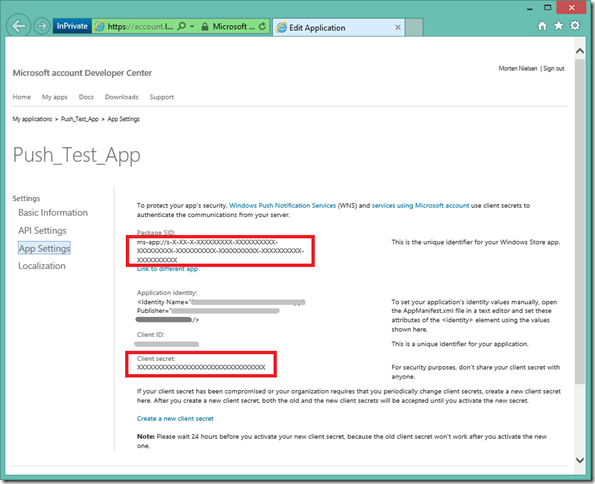This screenshot has width=595, height=484.
Task: Click the browser Back arrow button
Action: tap(18, 26)
